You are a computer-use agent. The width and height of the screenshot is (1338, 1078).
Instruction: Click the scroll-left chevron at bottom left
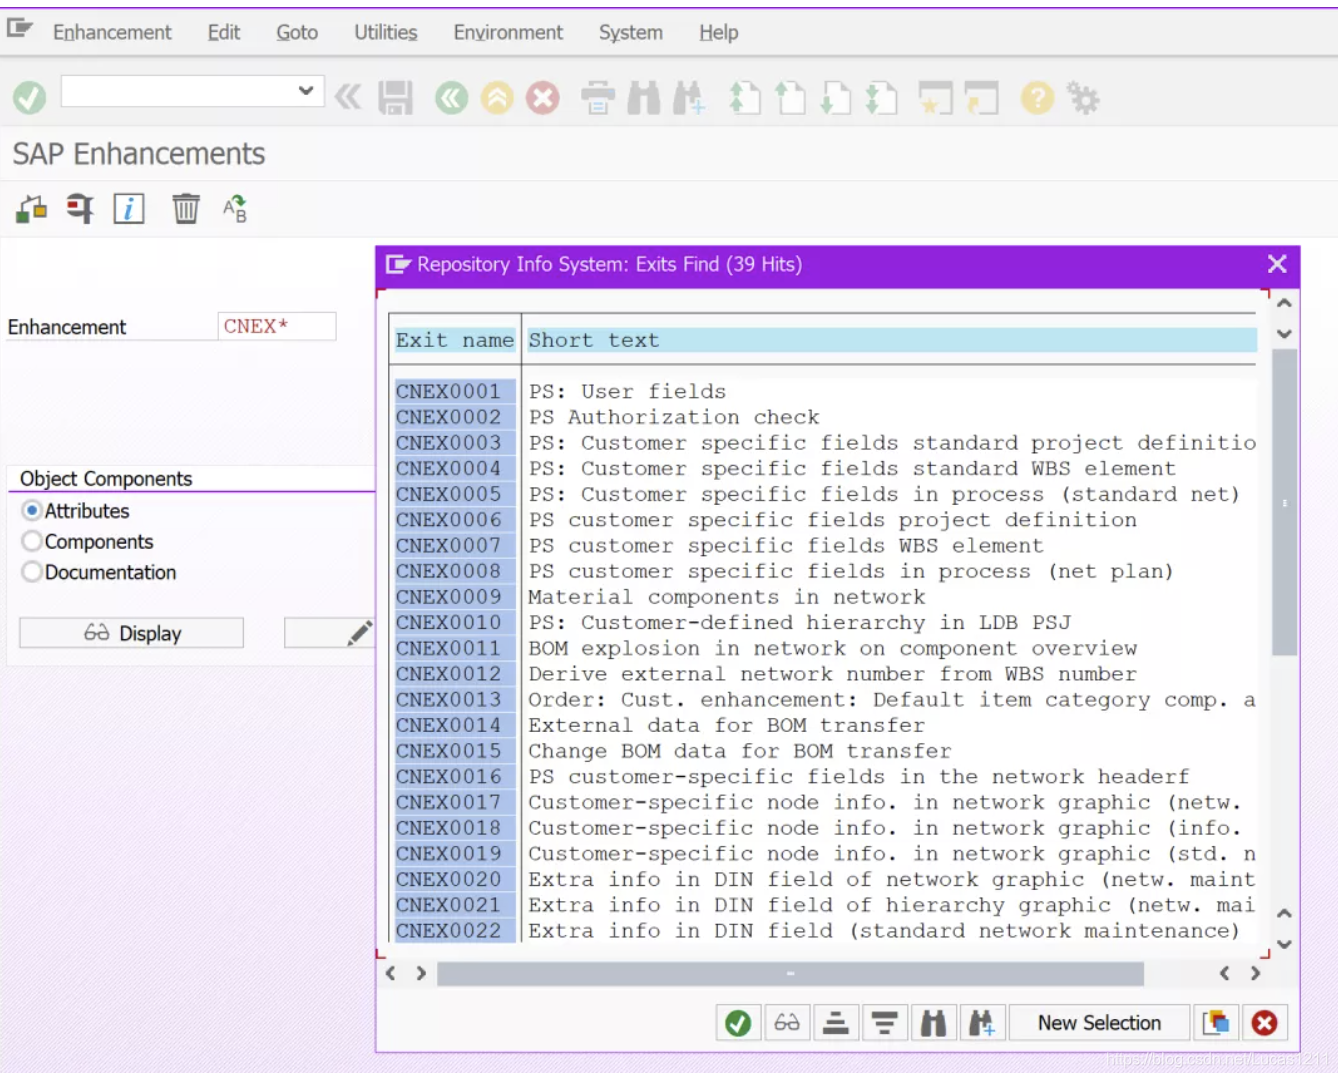tap(391, 973)
